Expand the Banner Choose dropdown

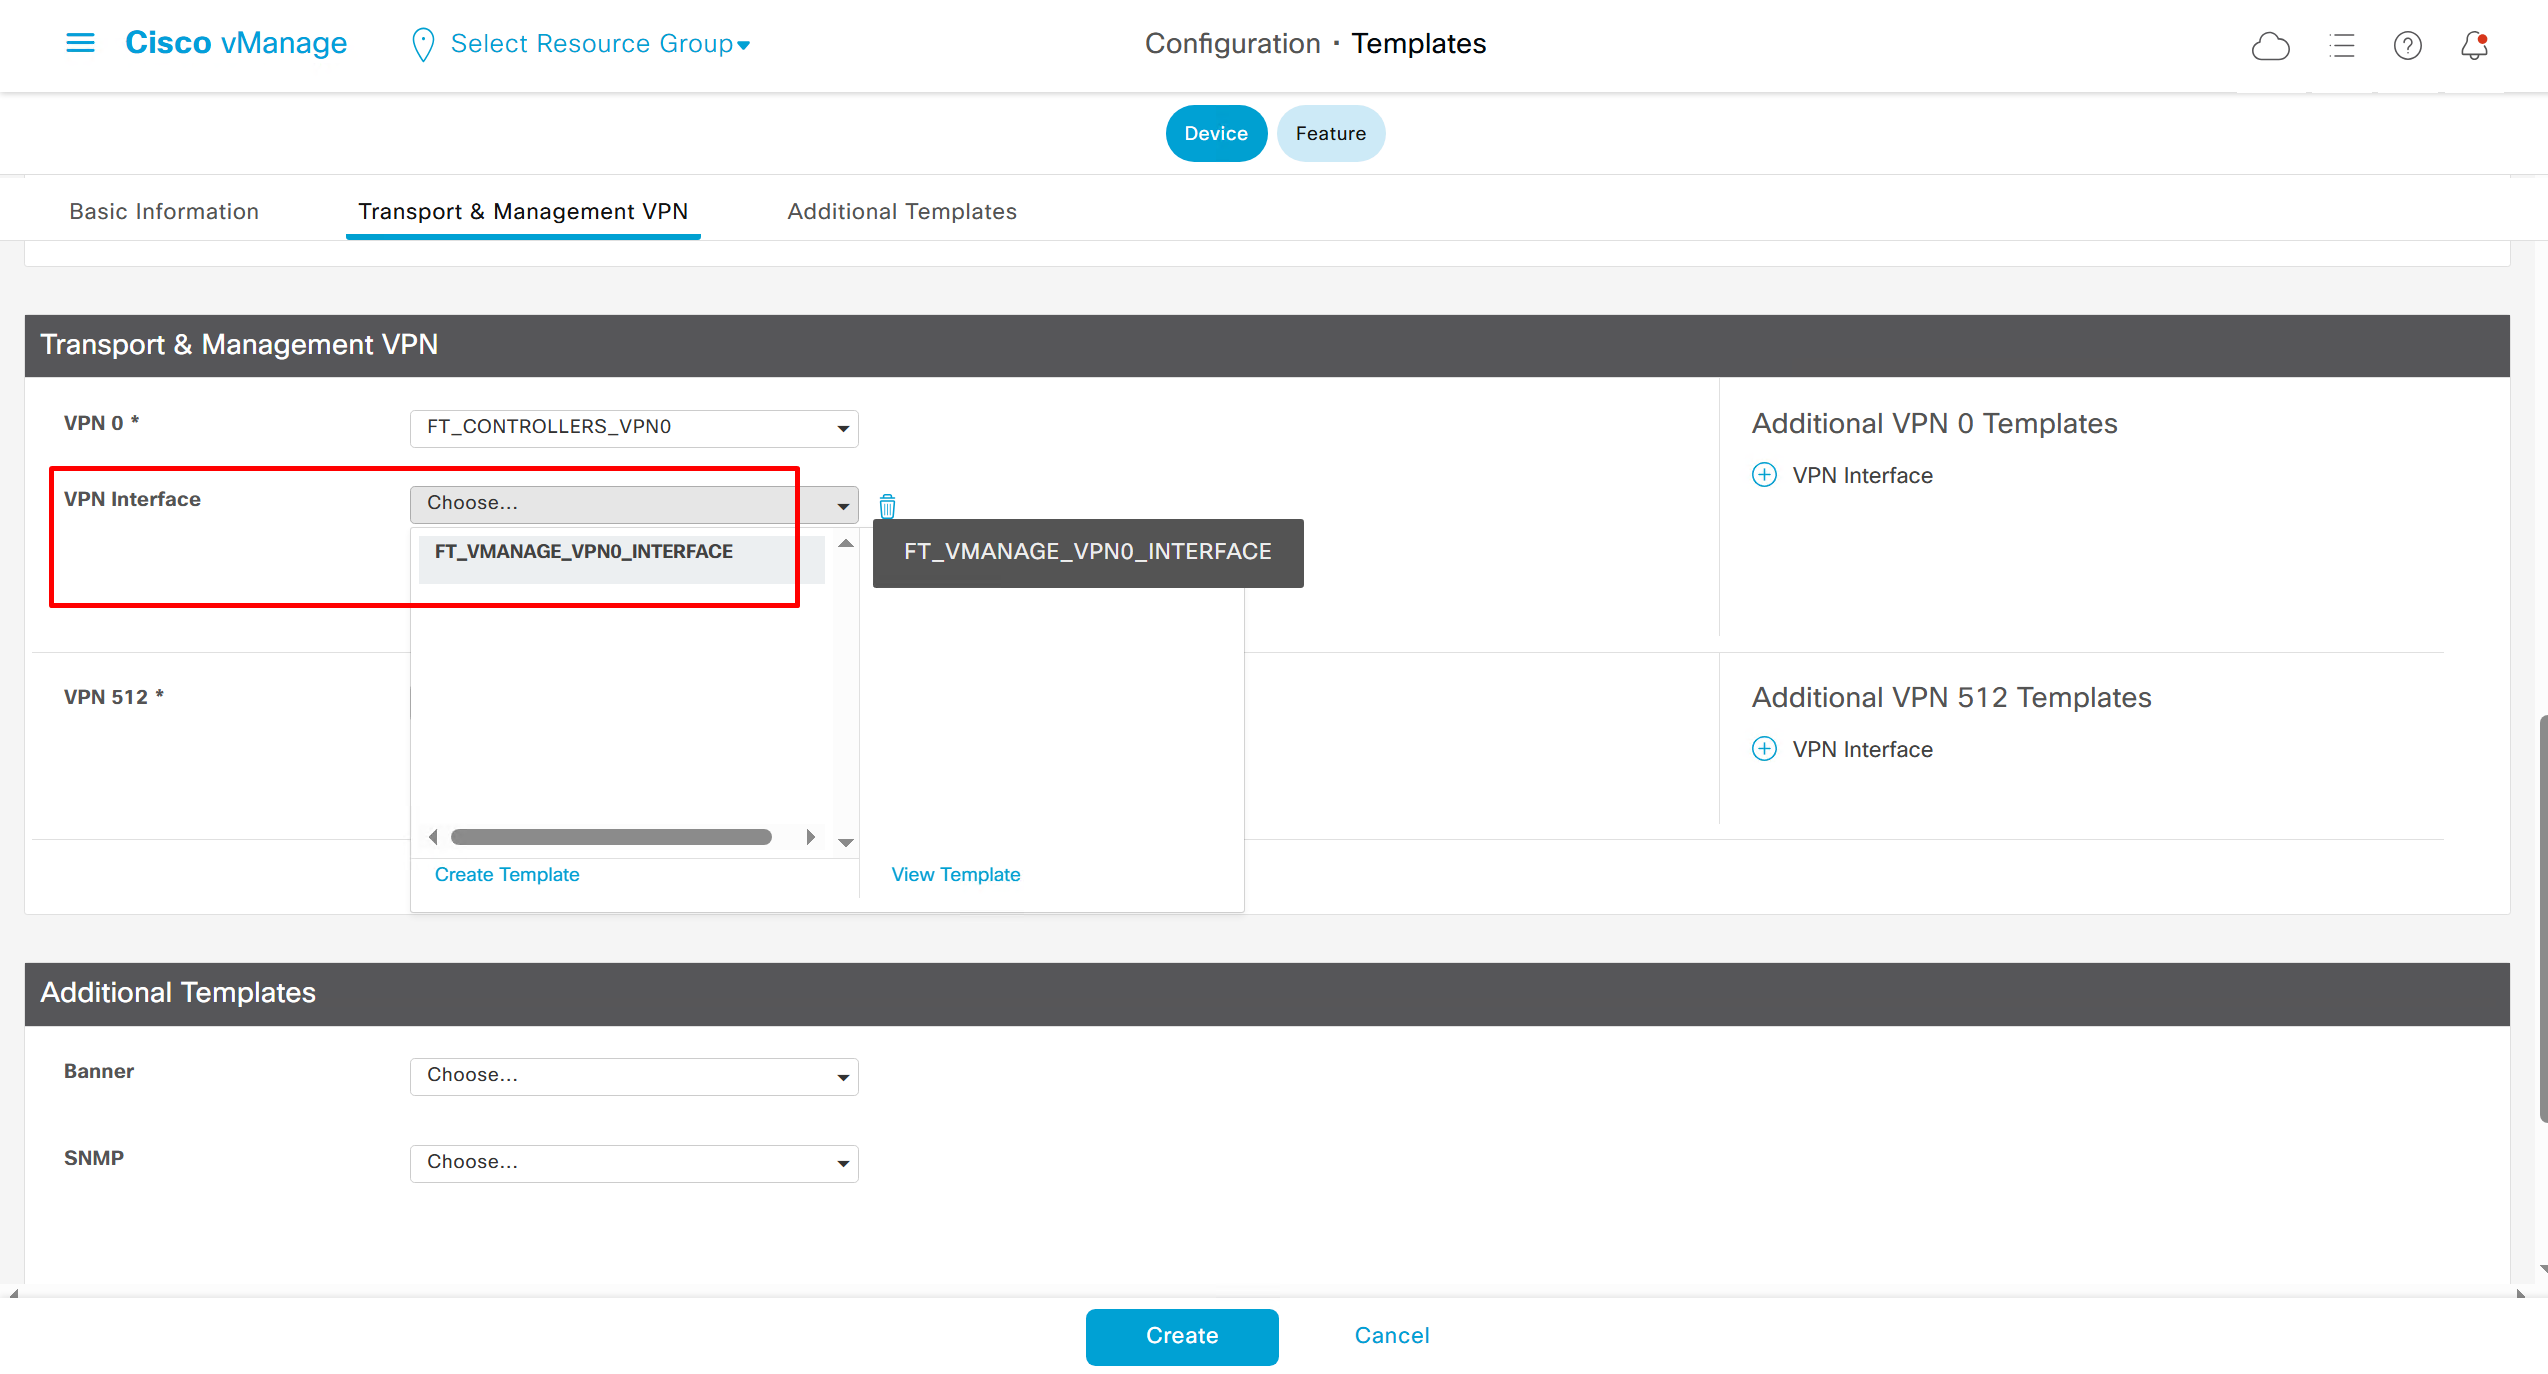coord(634,1076)
